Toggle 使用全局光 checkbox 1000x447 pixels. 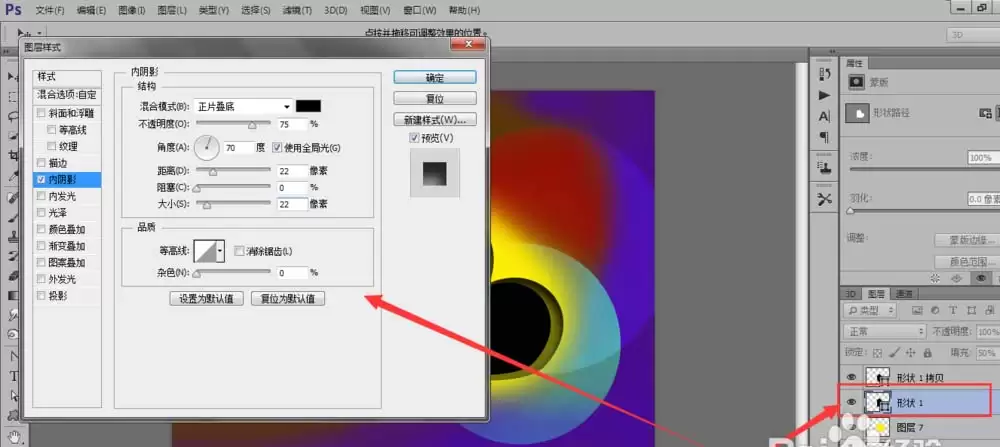277,147
